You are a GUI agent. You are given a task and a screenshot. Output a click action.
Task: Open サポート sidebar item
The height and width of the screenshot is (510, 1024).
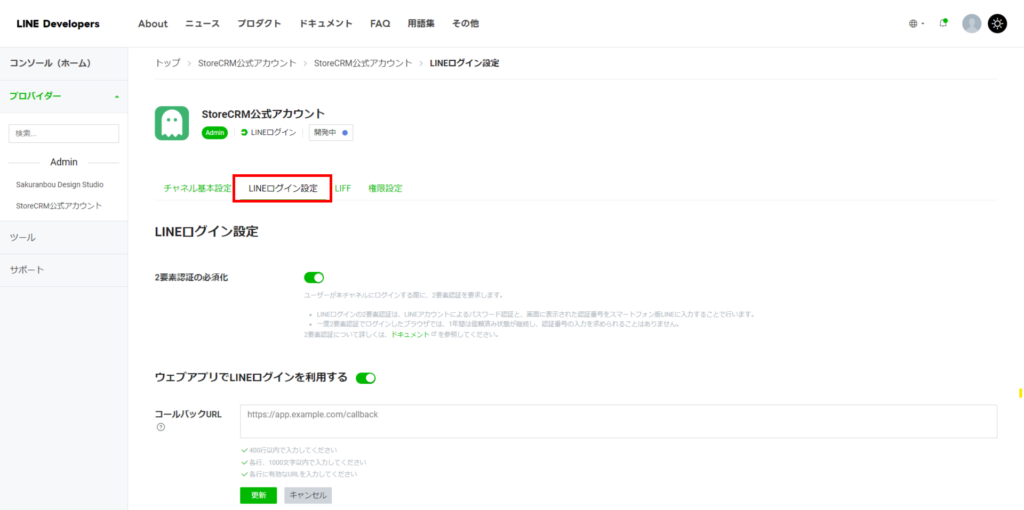64,270
